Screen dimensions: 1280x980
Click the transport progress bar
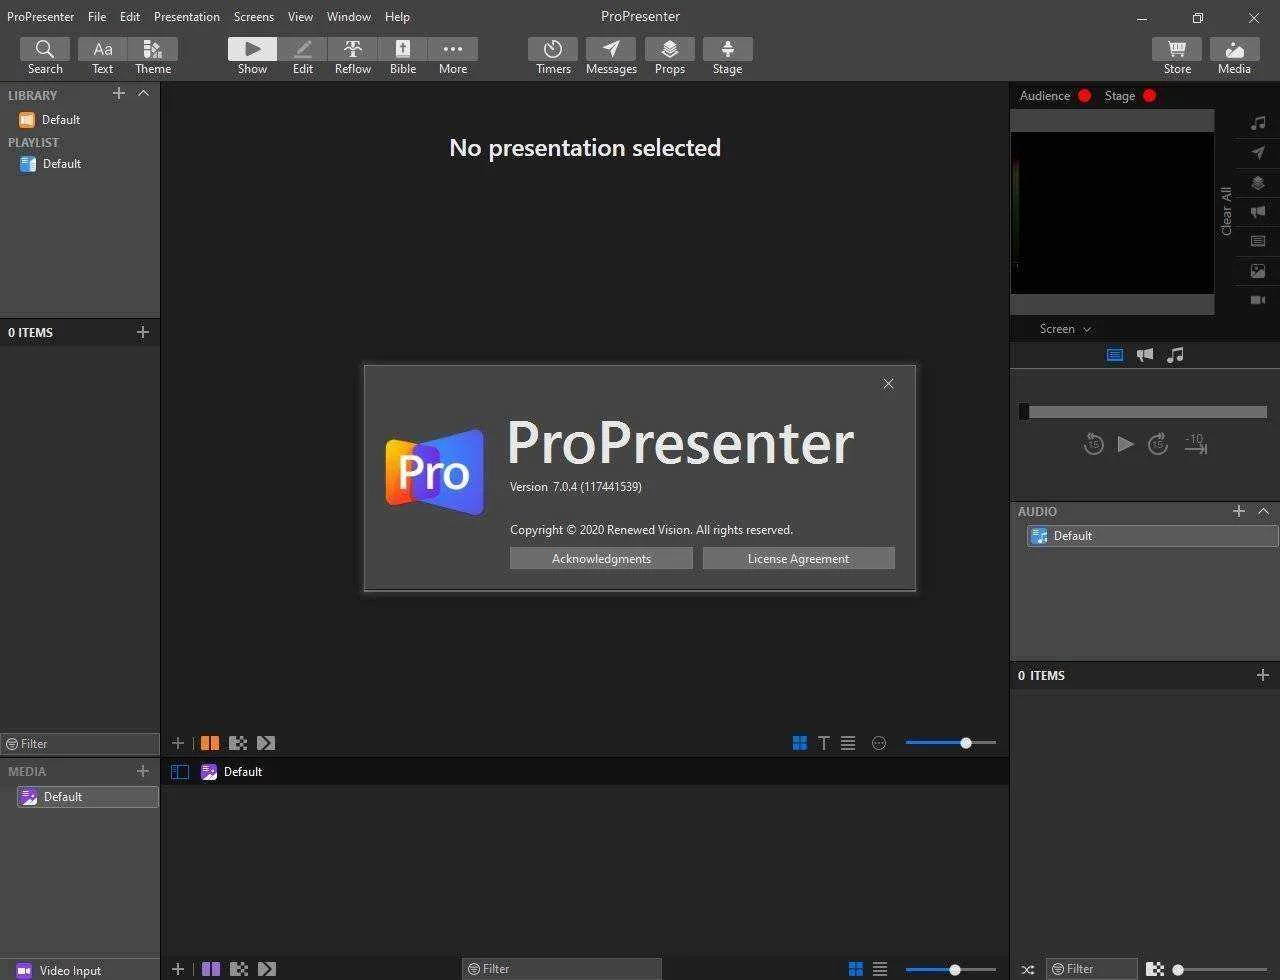click(1143, 412)
